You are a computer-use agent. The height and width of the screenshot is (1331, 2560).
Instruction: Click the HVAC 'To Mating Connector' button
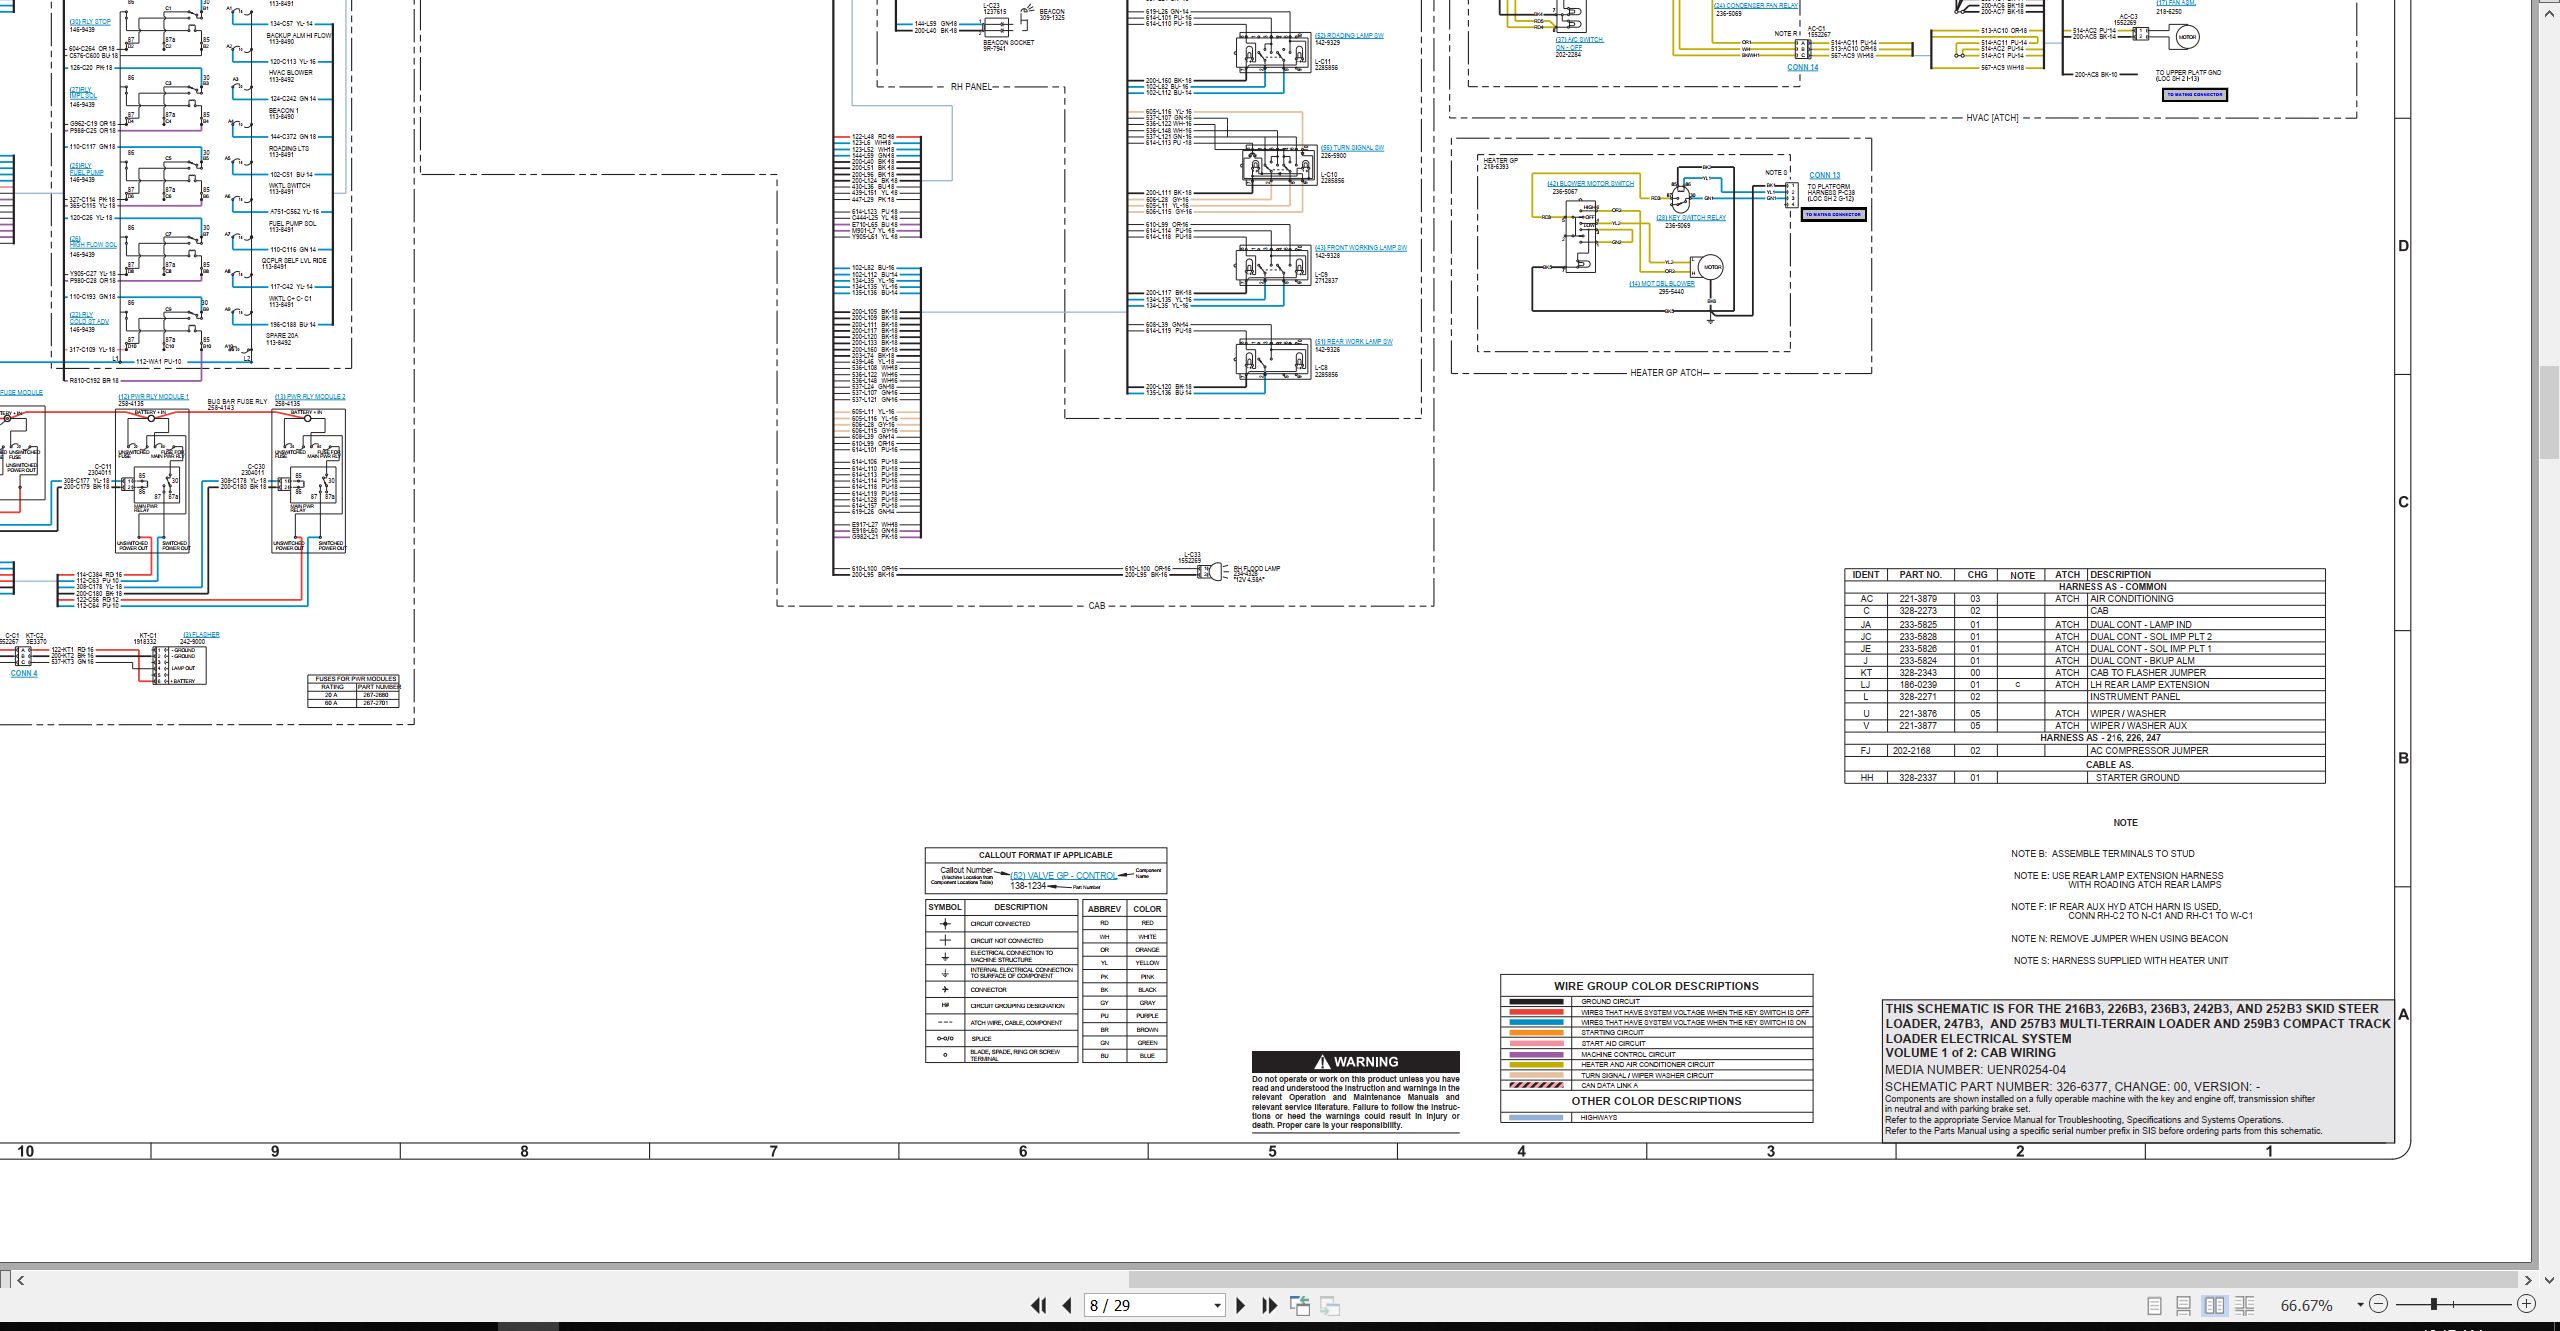(x=2195, y=95)
